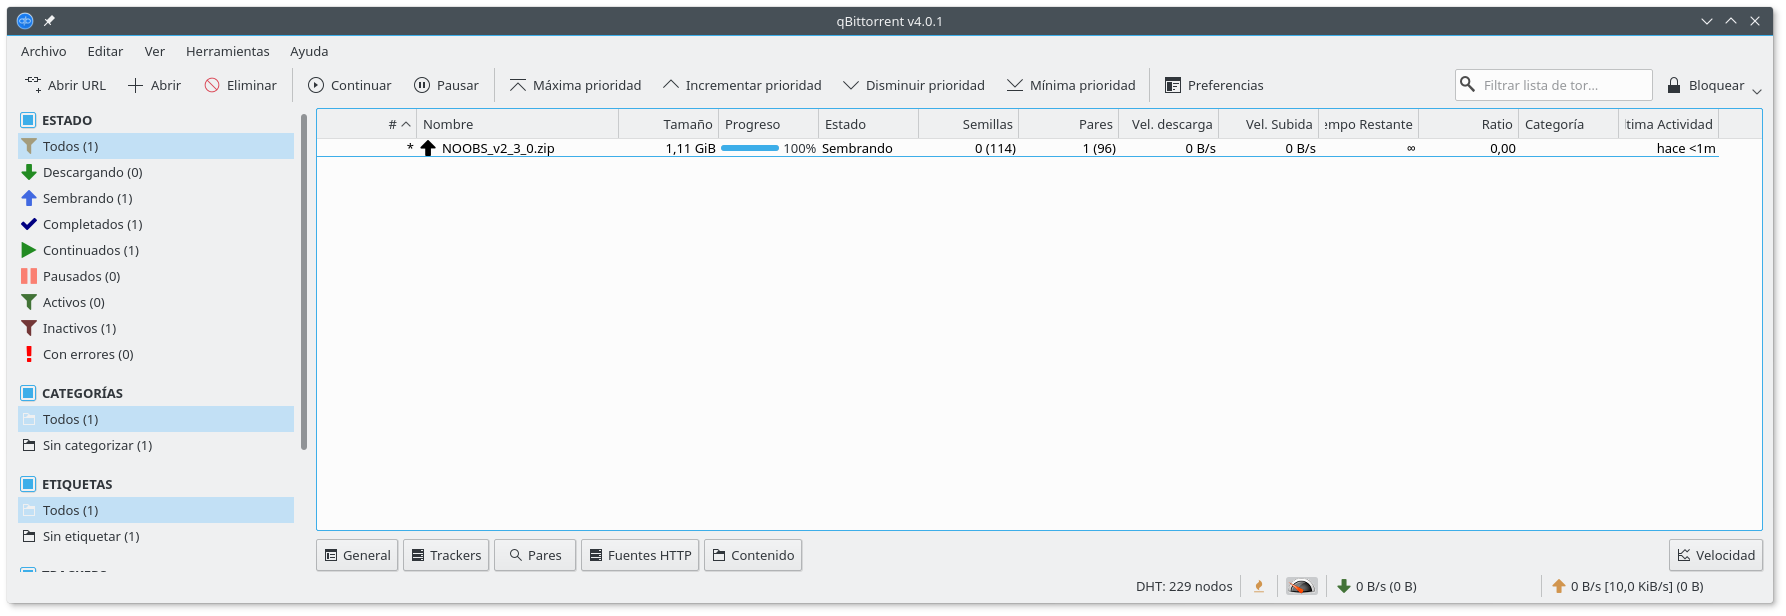Select the Con errores (0) filter
This screenshot has height=616, width=1786.
pos(156,354)
